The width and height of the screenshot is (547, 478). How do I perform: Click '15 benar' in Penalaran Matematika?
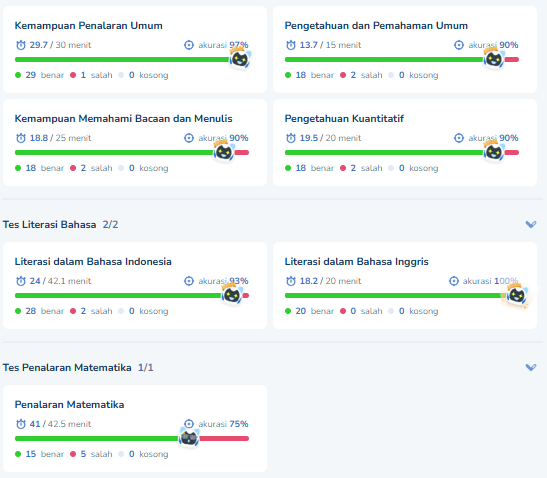coord(45,454)
